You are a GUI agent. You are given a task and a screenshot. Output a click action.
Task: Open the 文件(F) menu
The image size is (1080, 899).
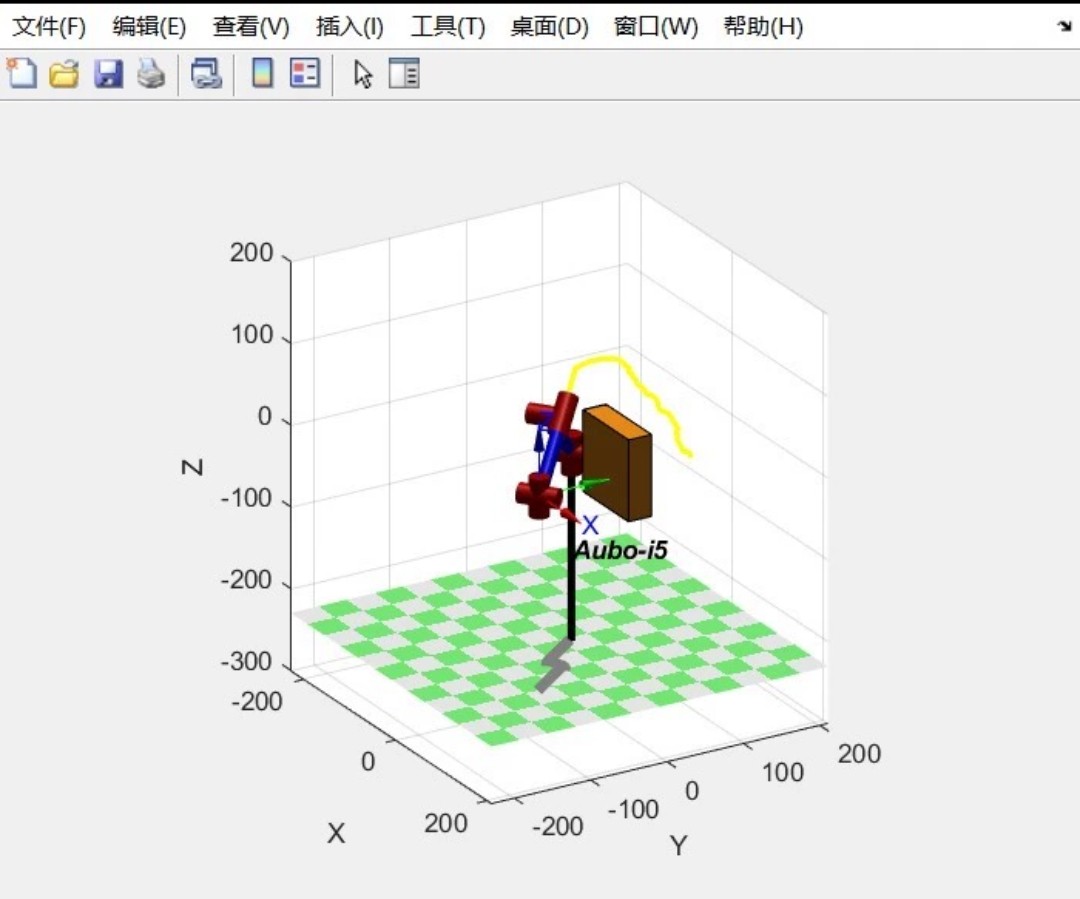[50, 27]
